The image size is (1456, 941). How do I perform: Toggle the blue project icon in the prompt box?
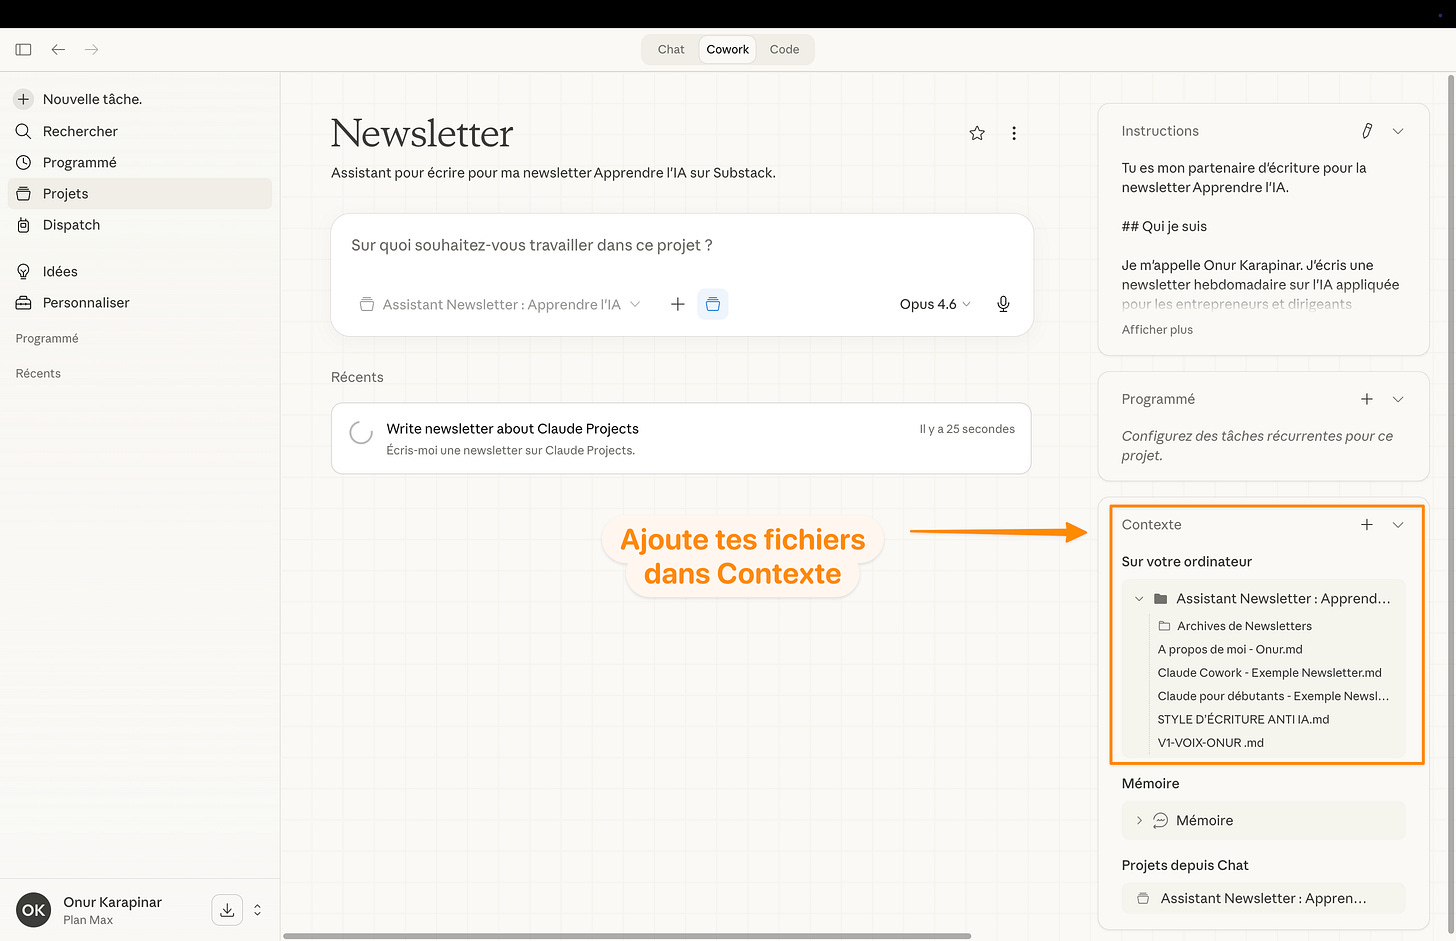(712, 304)
